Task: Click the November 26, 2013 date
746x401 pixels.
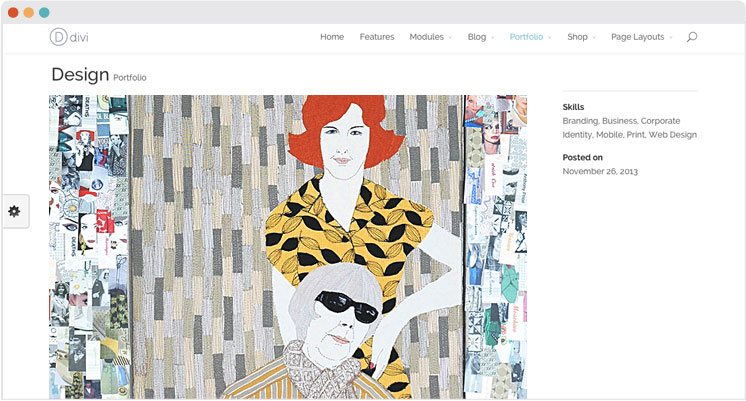Action: coord(600,171)
